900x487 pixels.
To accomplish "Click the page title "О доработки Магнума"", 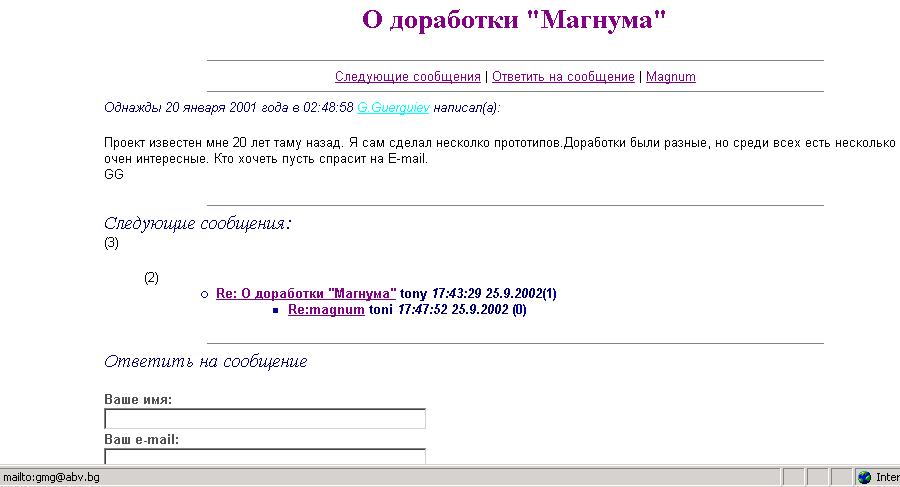I will coord(514,20).
